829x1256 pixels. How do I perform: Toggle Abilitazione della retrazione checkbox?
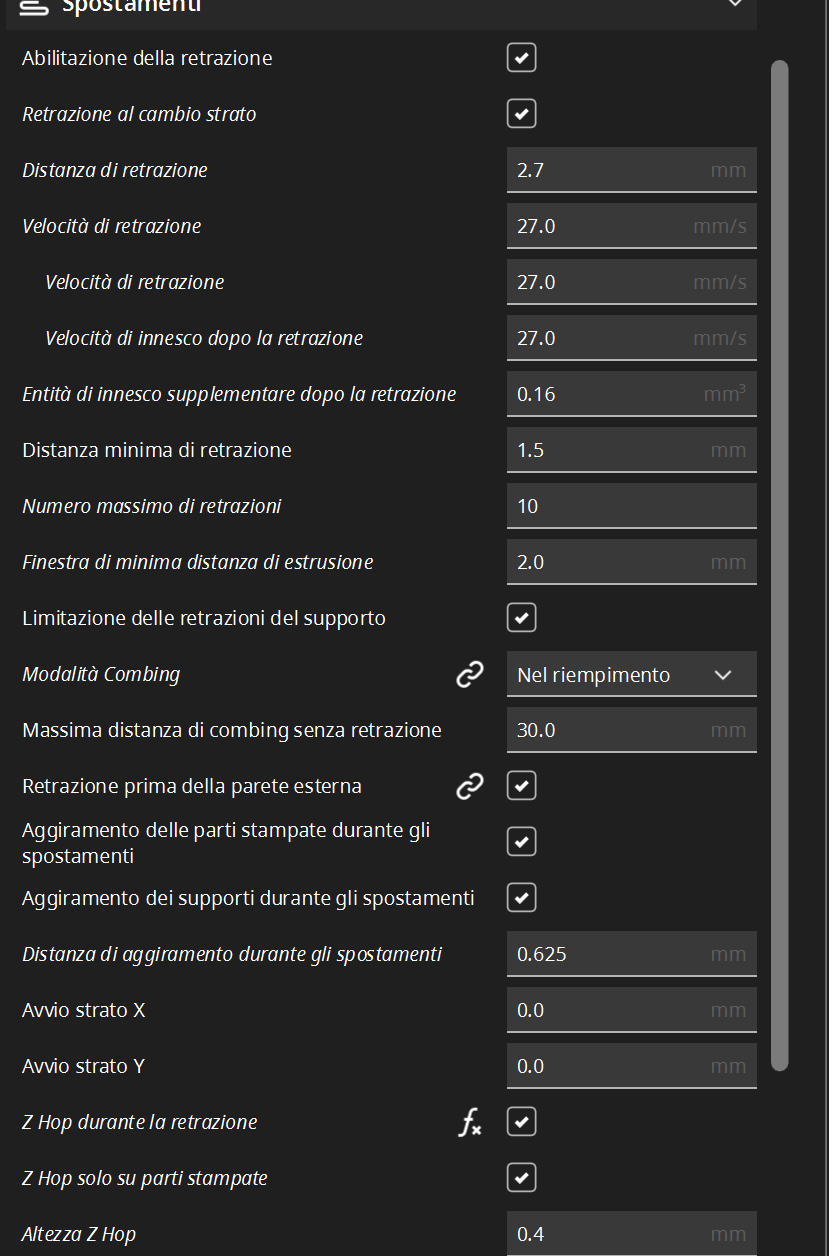(x=522, y=58)
